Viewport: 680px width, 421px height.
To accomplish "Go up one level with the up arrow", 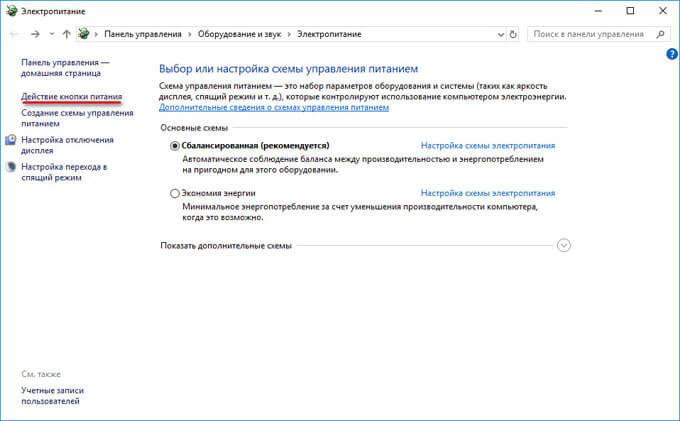I will [66, 34].
